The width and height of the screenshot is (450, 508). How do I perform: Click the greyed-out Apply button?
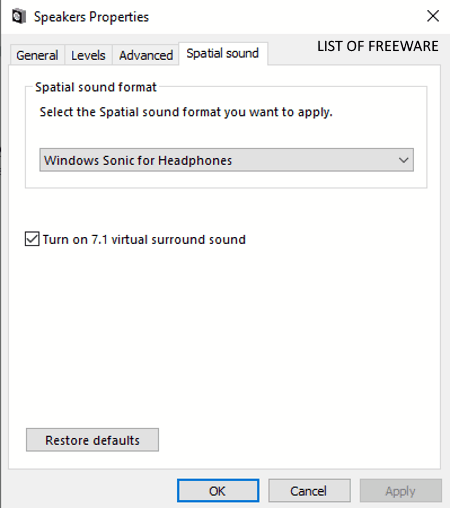click(x=400, y=491)
